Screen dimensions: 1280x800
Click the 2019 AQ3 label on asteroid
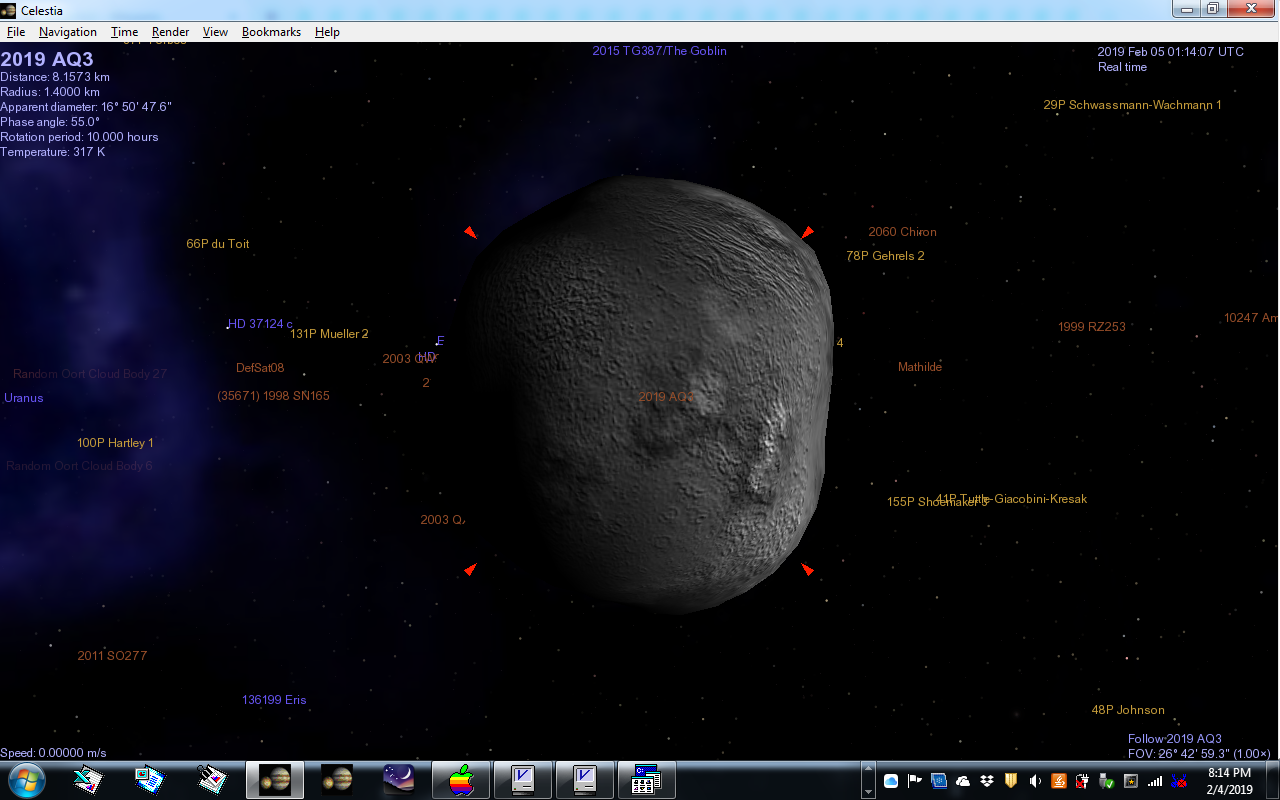tap(666, 397)
